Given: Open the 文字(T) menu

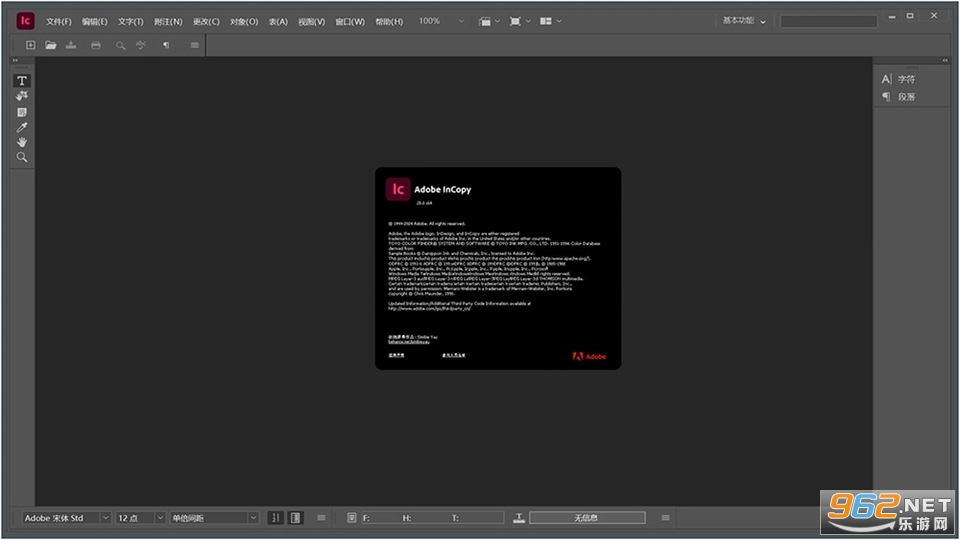Looking at the screenshot, I should coord(130,21).
